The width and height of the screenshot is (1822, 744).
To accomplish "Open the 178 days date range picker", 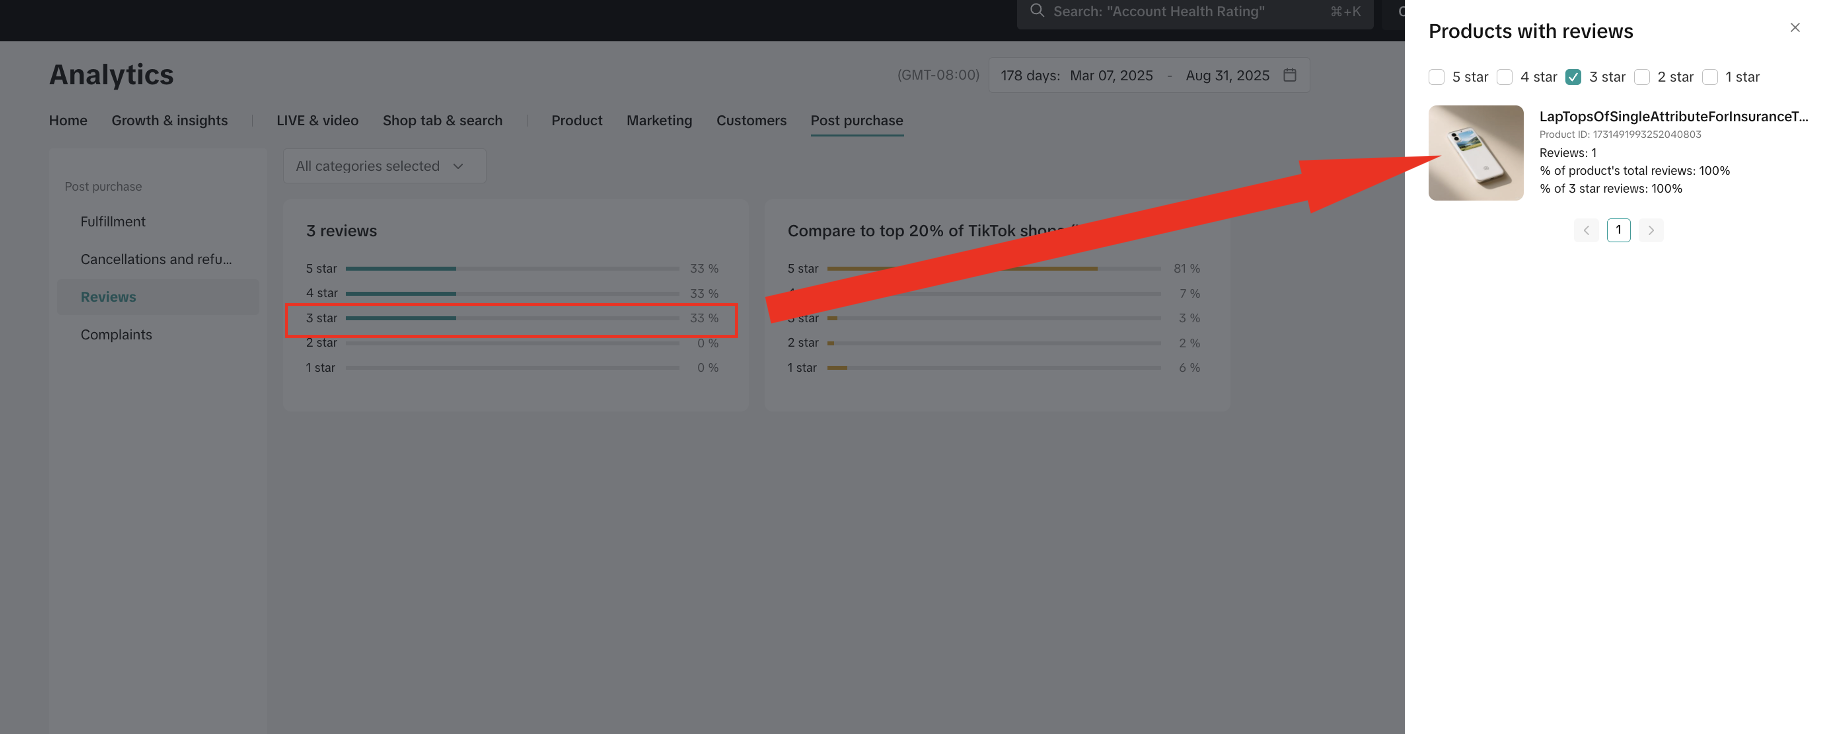I will 1135,75.
